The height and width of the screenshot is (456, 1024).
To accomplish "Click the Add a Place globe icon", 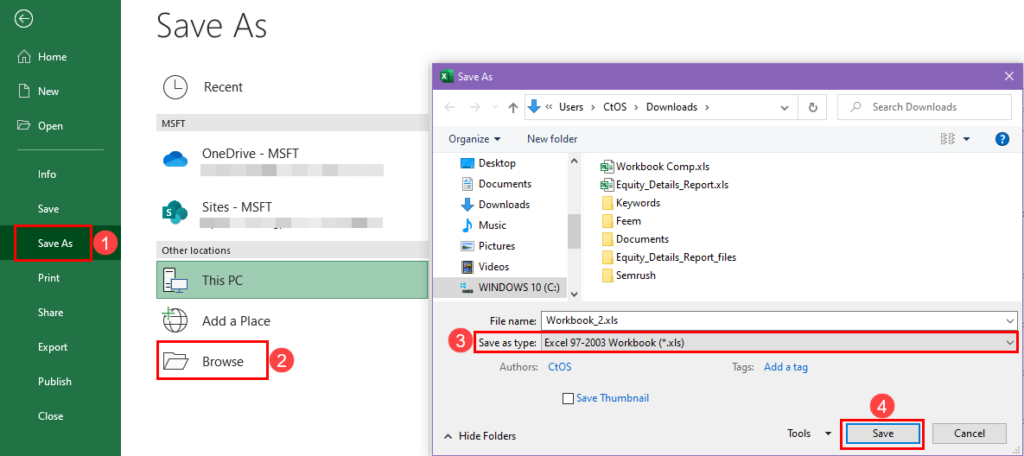I will (175, 320).
